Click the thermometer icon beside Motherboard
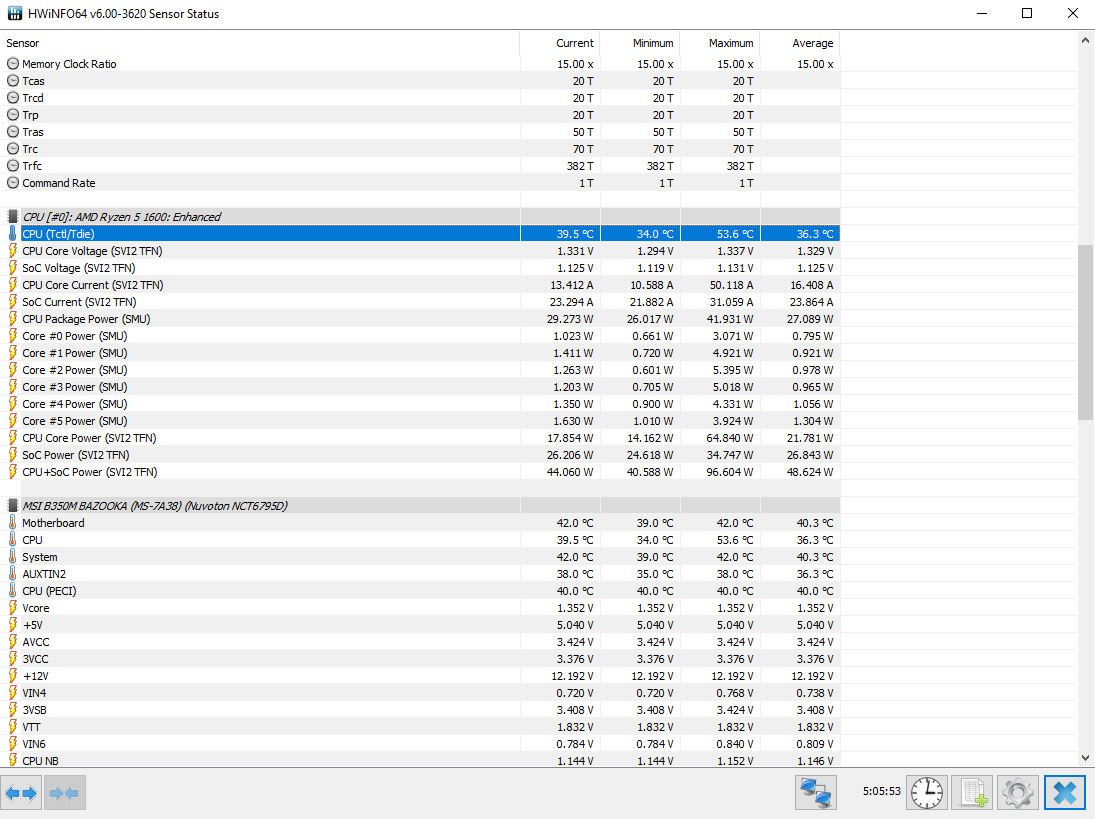This screenshot has height=819, width=1095. click(13, 523)
